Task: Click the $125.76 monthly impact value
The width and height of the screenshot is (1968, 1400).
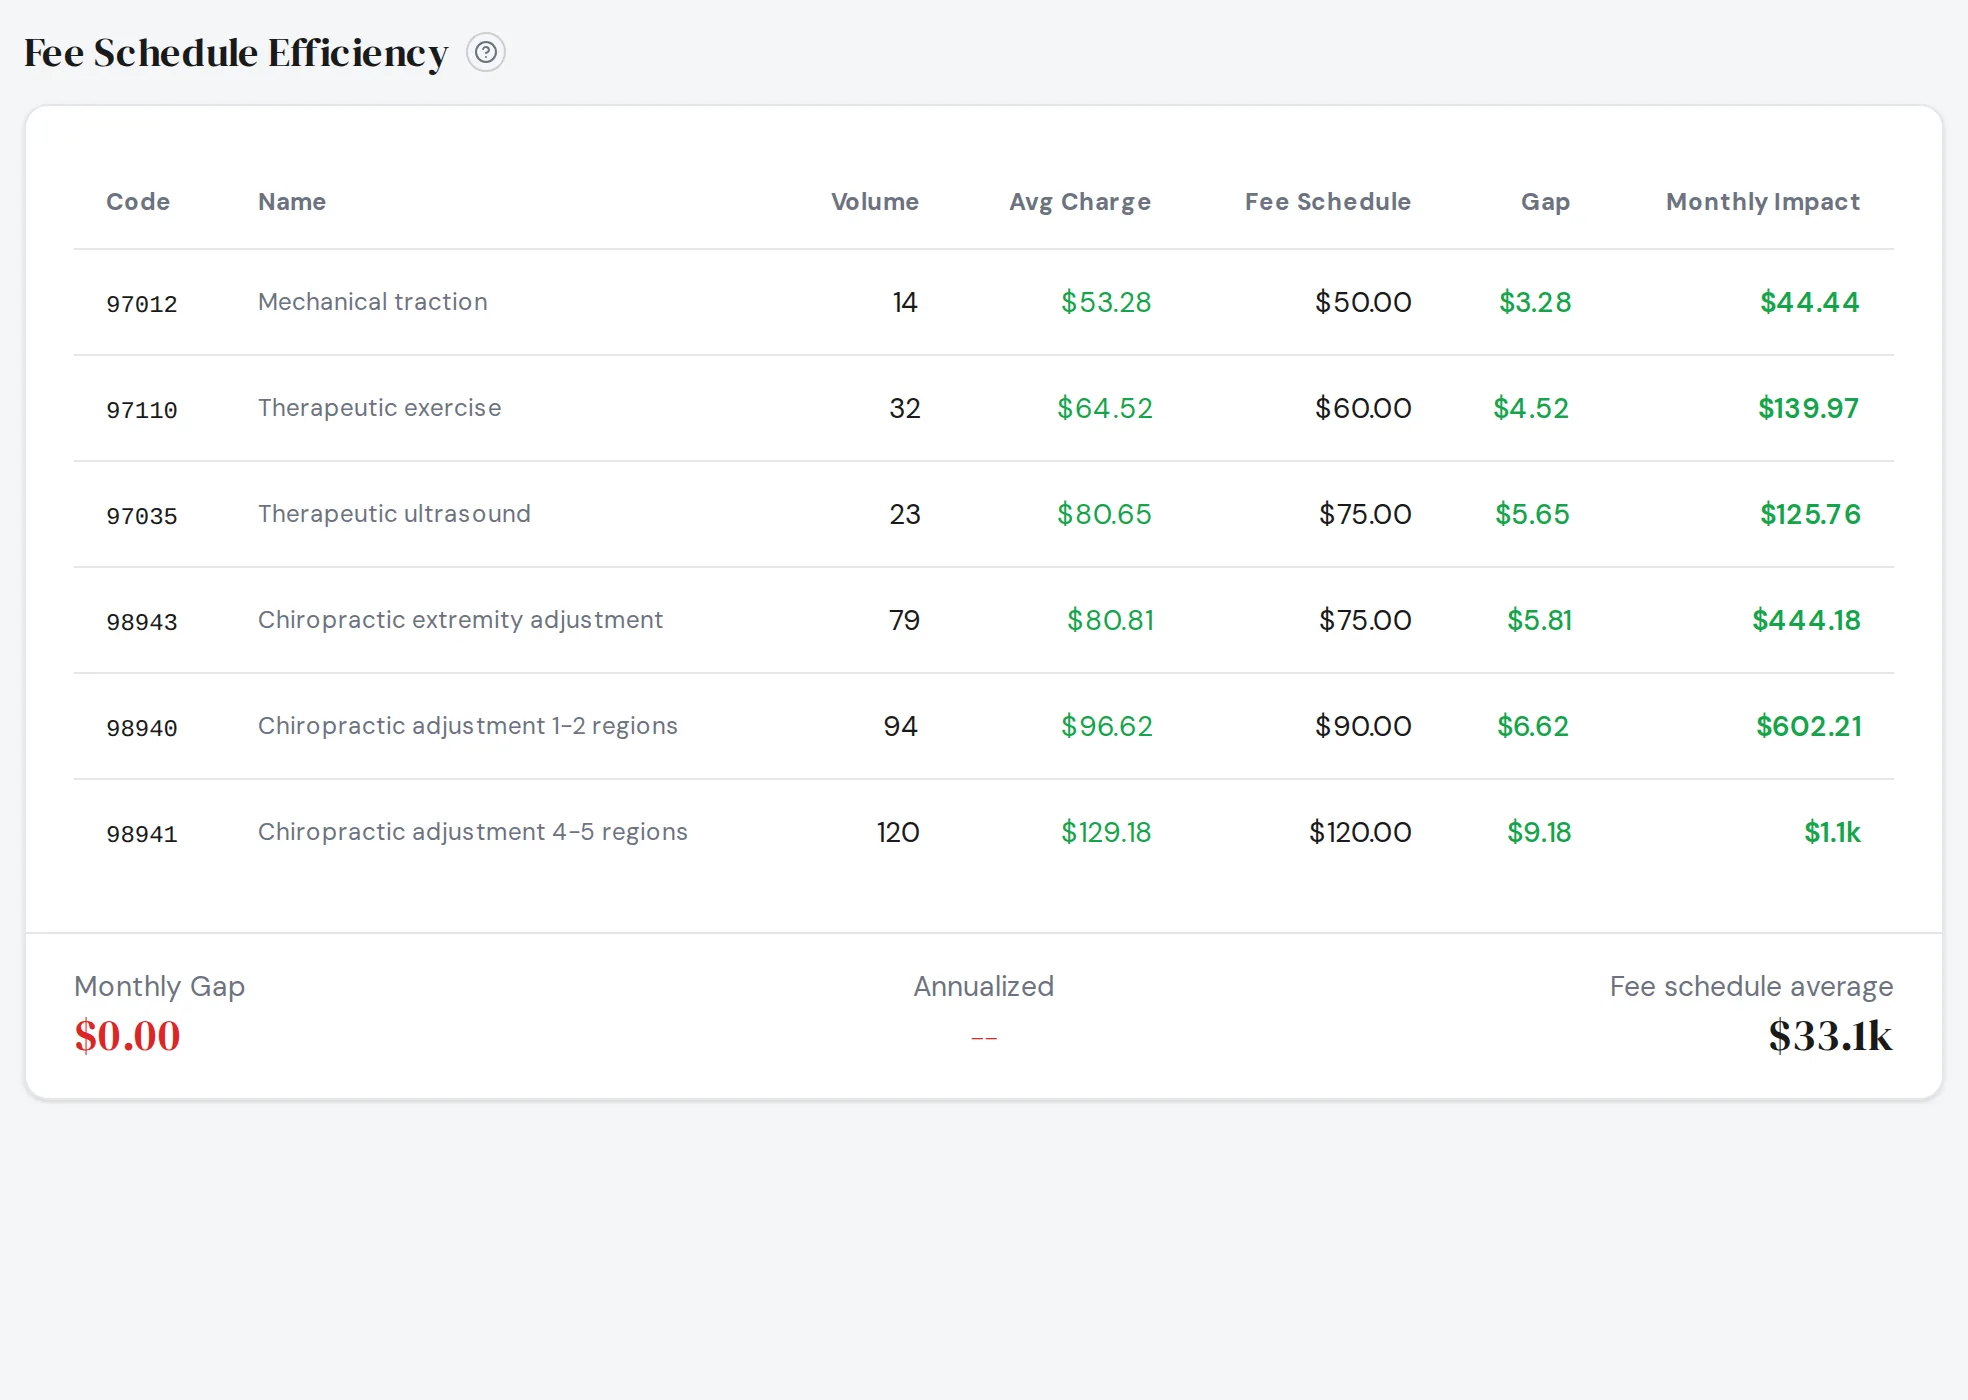Action: tap(1810, 514)
